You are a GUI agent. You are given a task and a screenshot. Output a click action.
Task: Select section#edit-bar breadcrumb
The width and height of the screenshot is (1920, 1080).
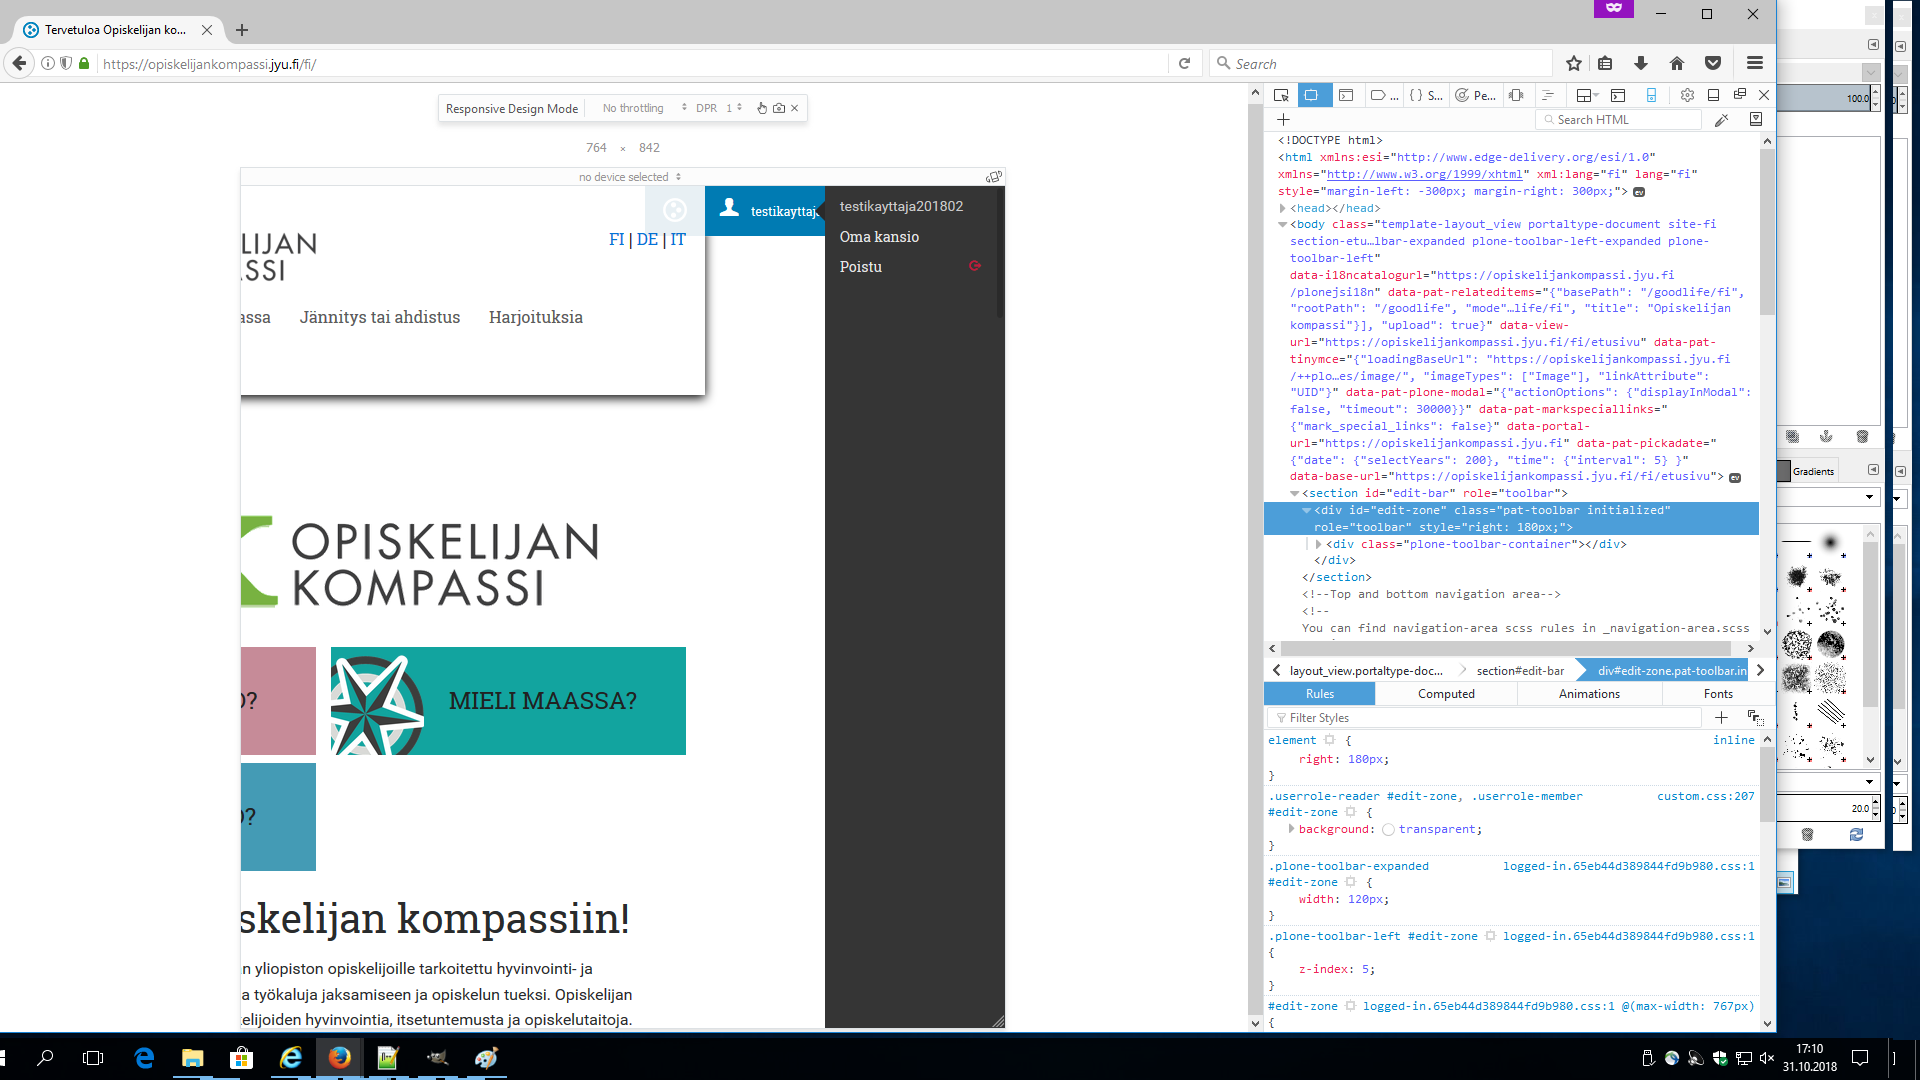(1520, 671)
